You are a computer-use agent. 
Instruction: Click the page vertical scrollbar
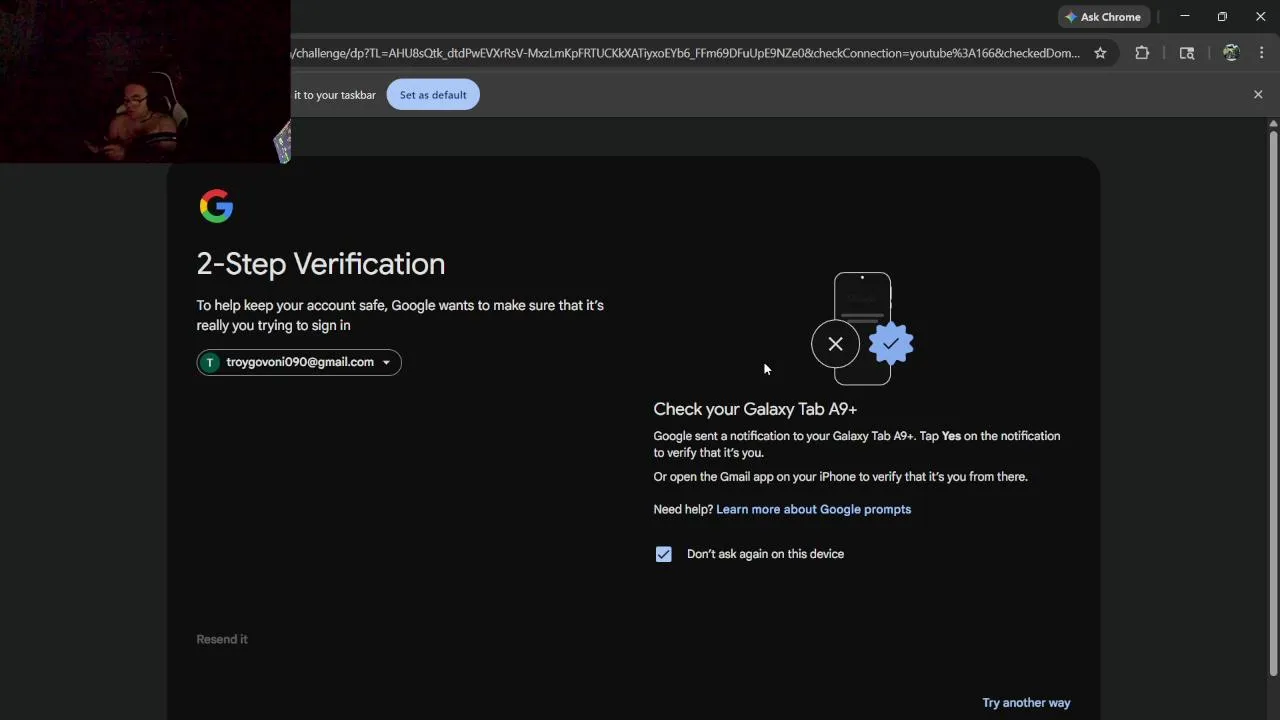click(1273, 400)
